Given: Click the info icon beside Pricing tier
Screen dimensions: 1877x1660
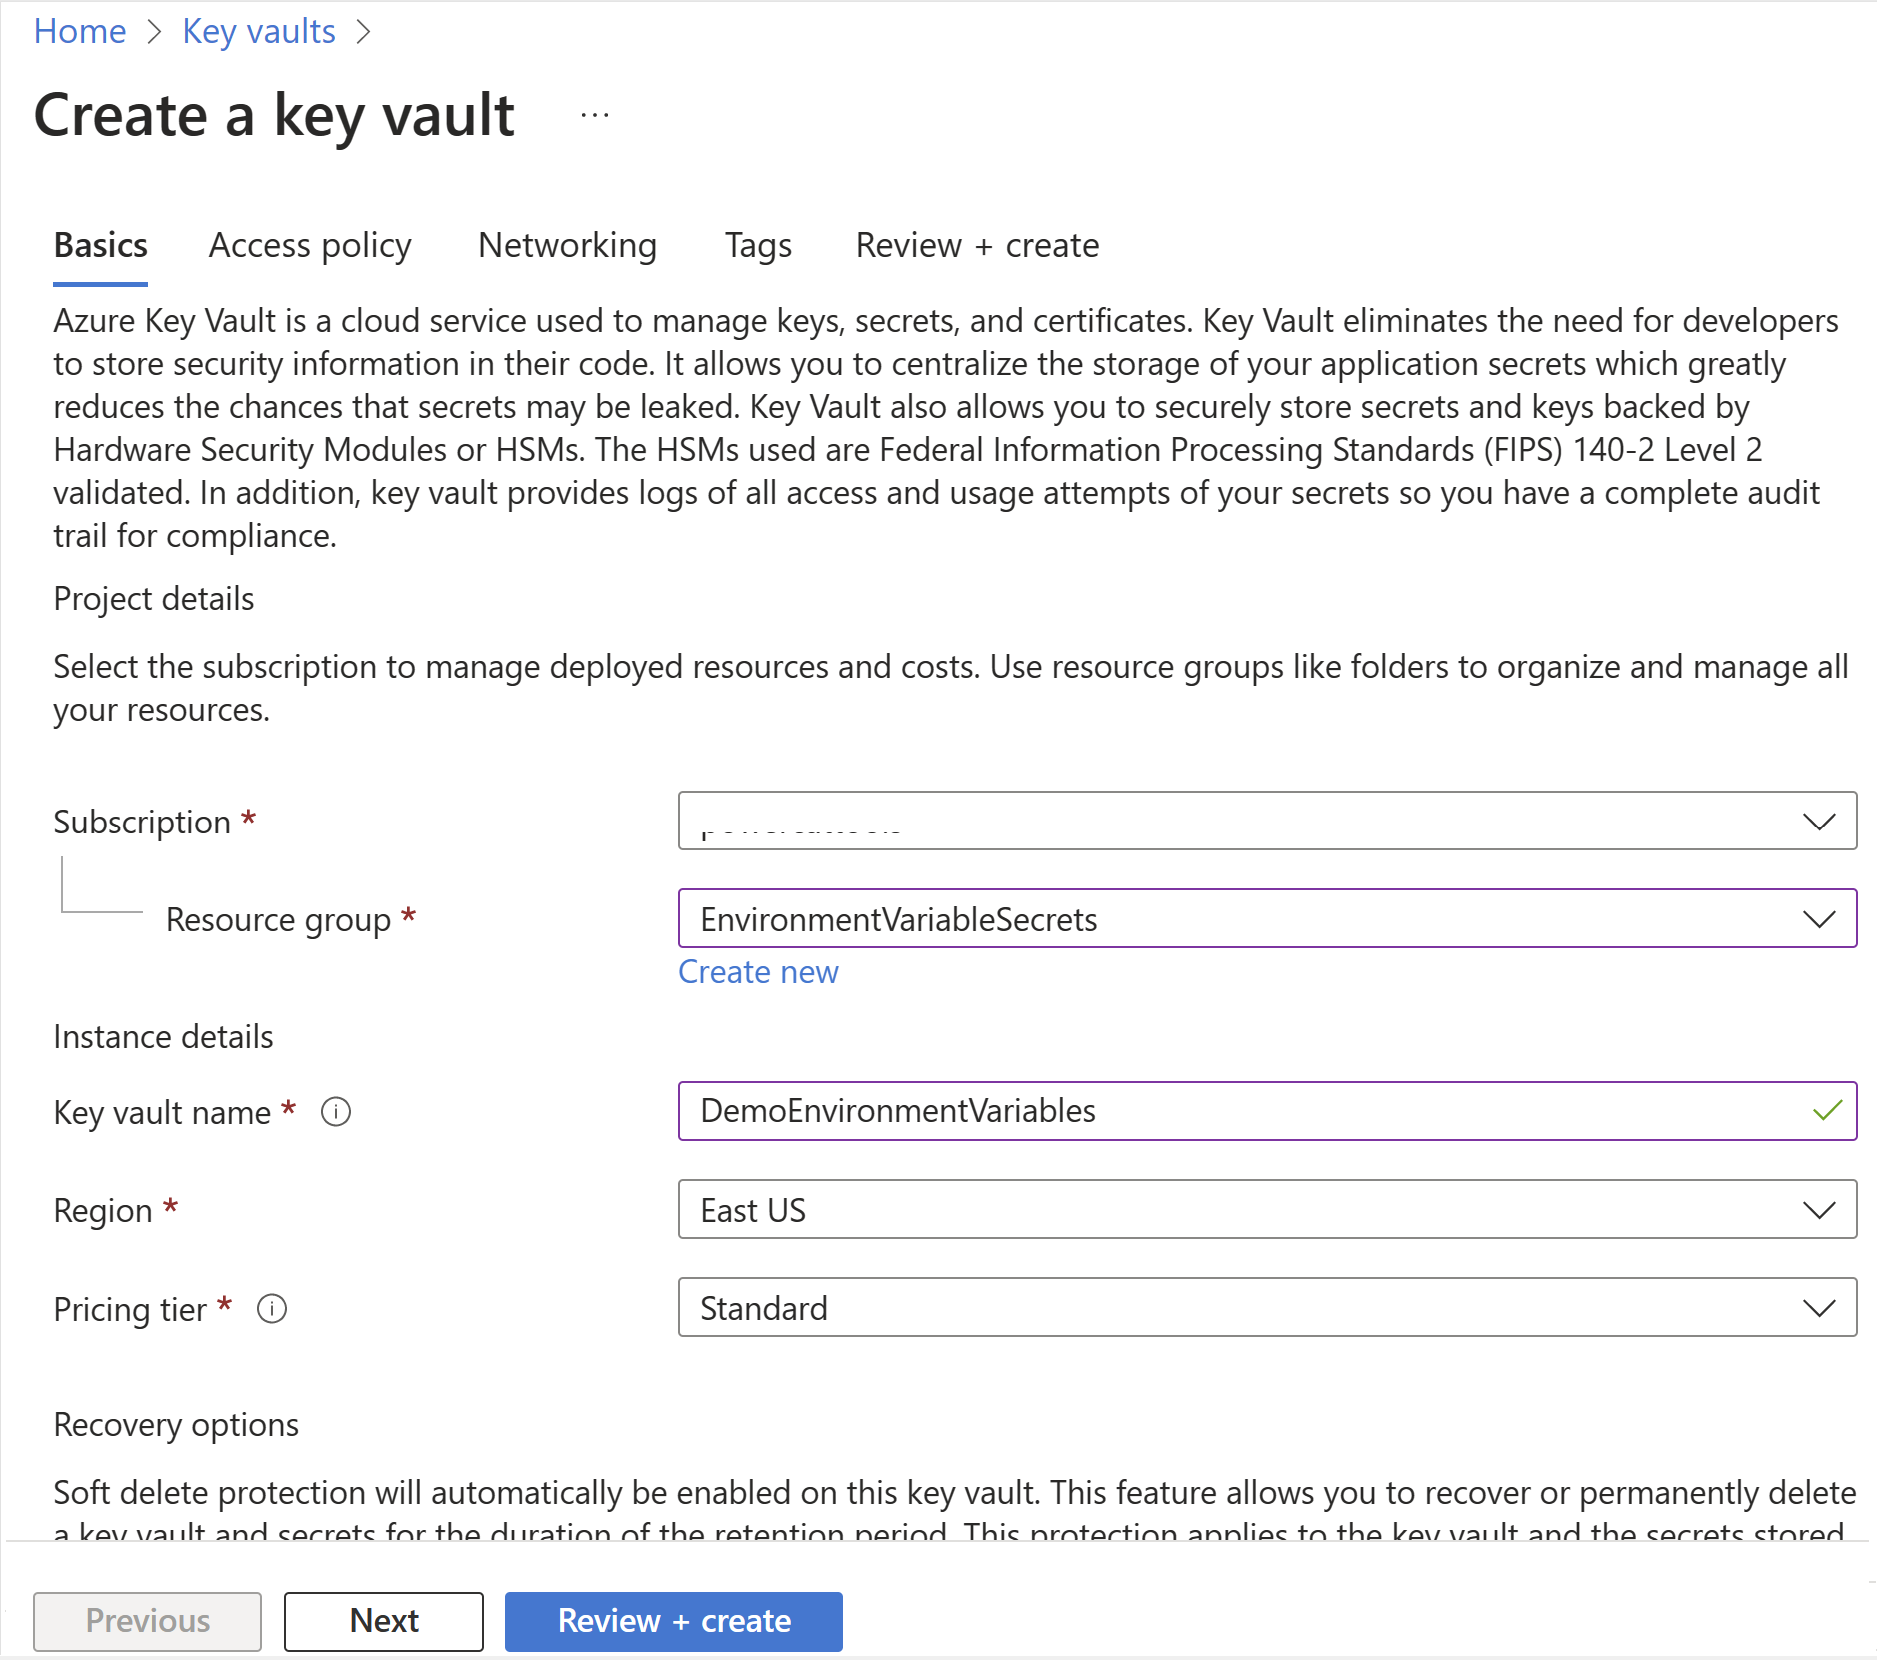Looking at the screenshot, I should coord(272,1309).
